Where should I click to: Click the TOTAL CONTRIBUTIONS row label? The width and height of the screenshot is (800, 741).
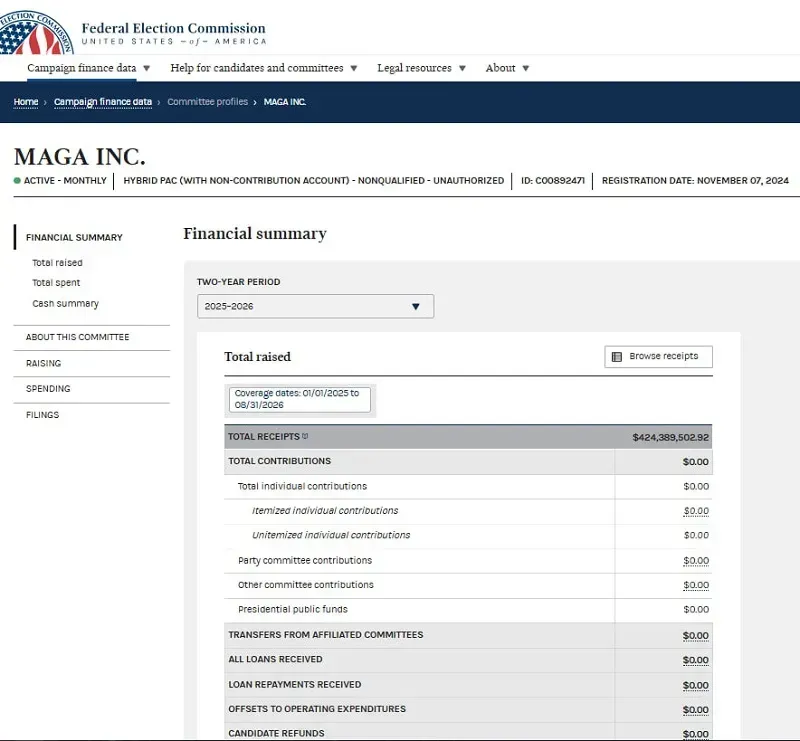pos(280,461)
